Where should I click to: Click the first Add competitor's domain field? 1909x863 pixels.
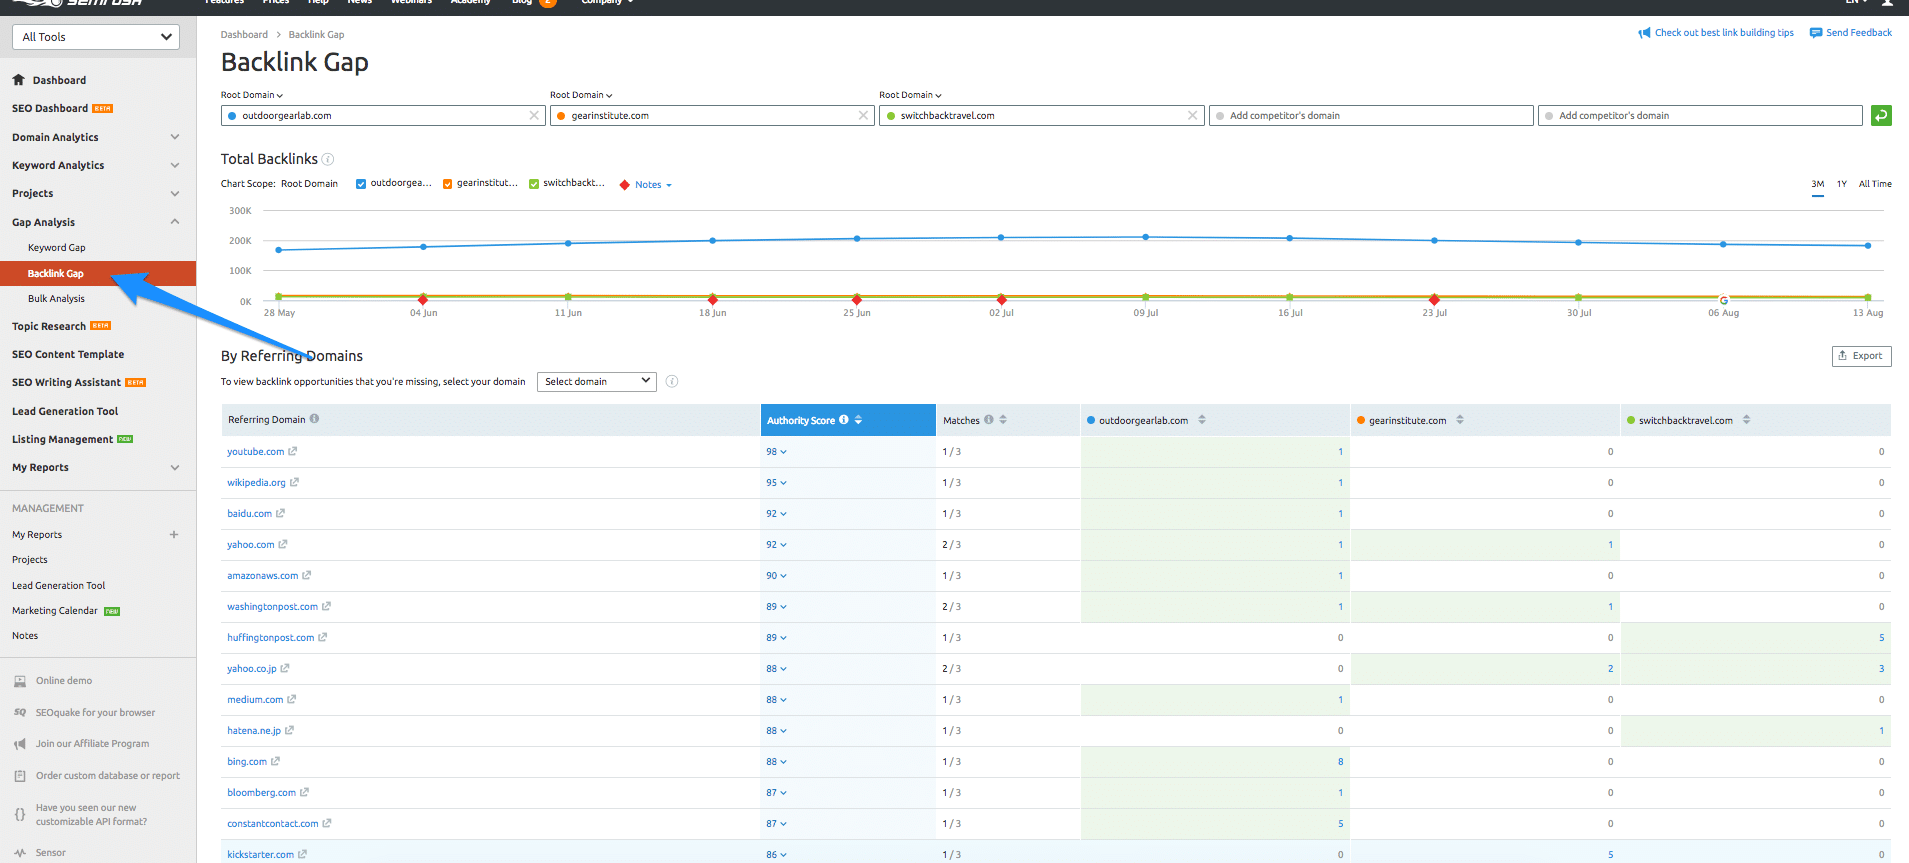[1371, 116]
